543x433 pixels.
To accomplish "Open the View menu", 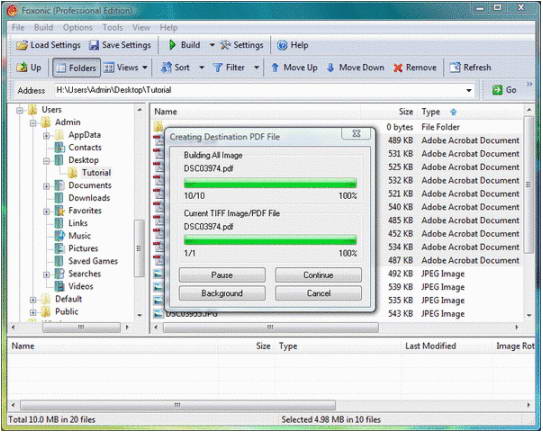I will [141, 27].
